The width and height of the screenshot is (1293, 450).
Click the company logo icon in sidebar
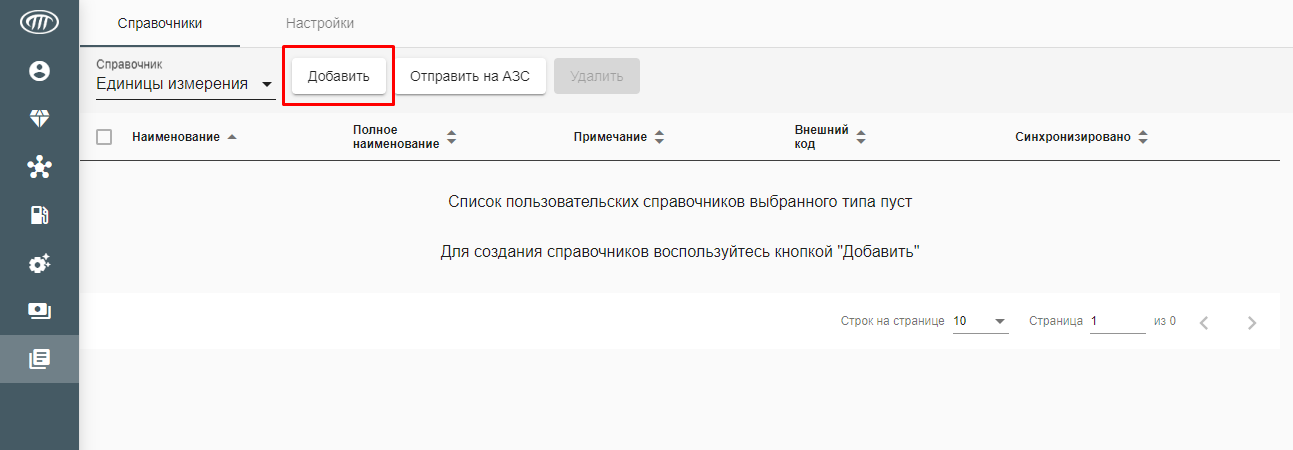coord(39,22)
